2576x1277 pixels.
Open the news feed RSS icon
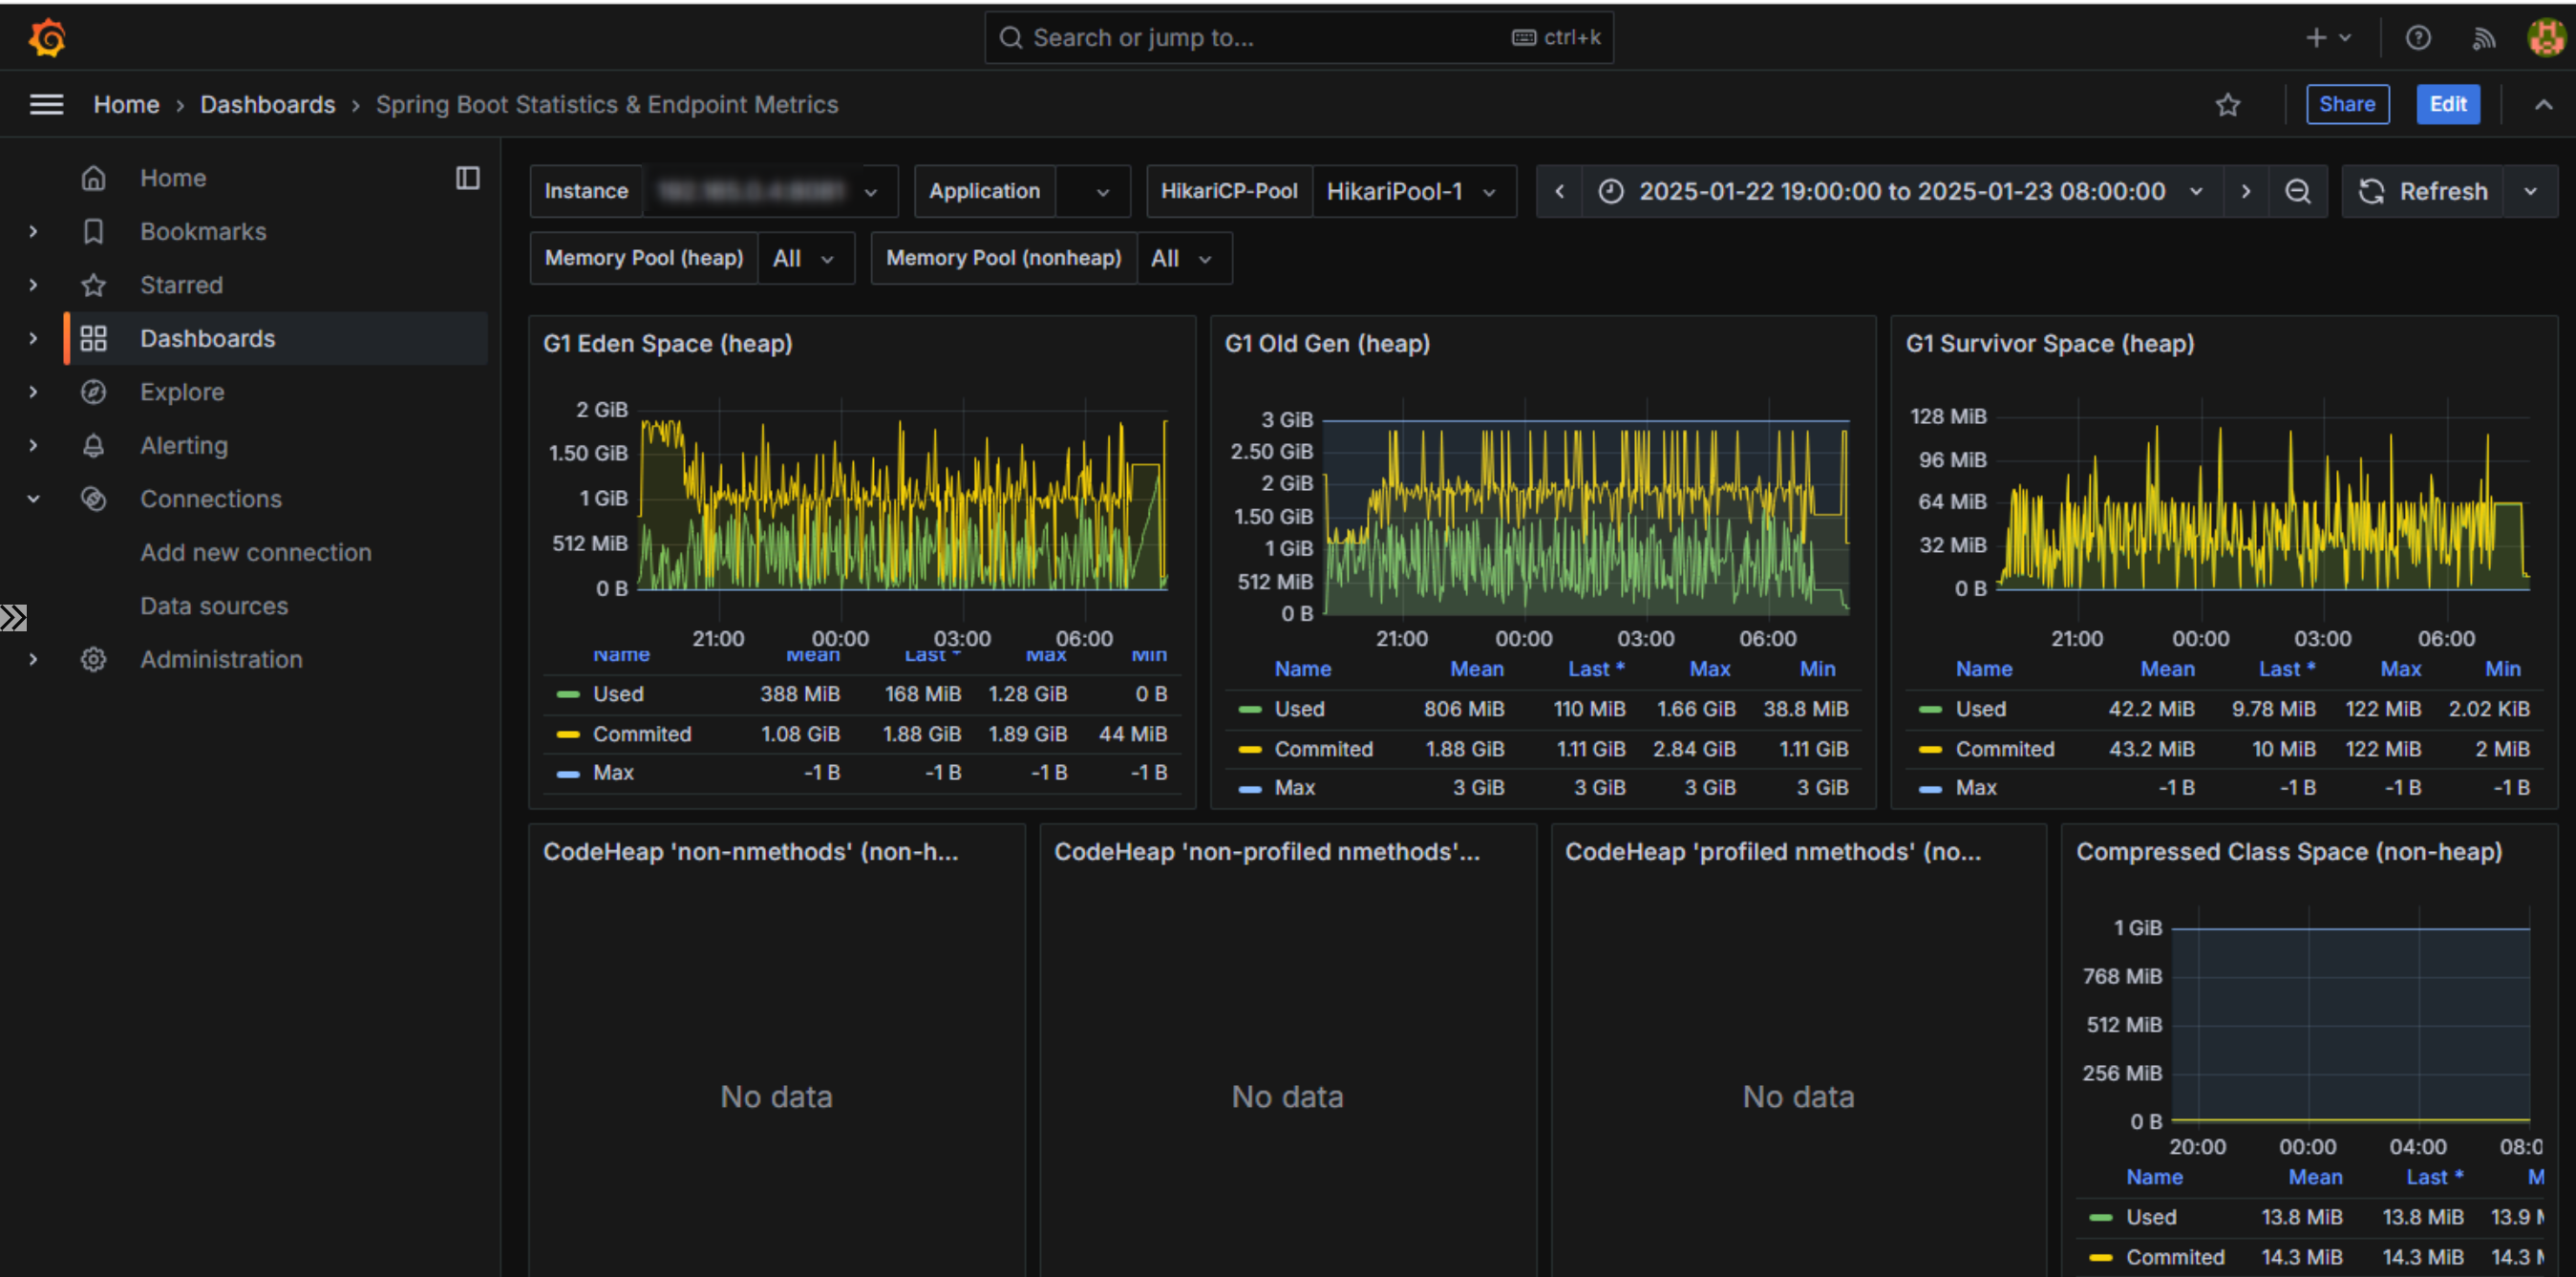2483,38
